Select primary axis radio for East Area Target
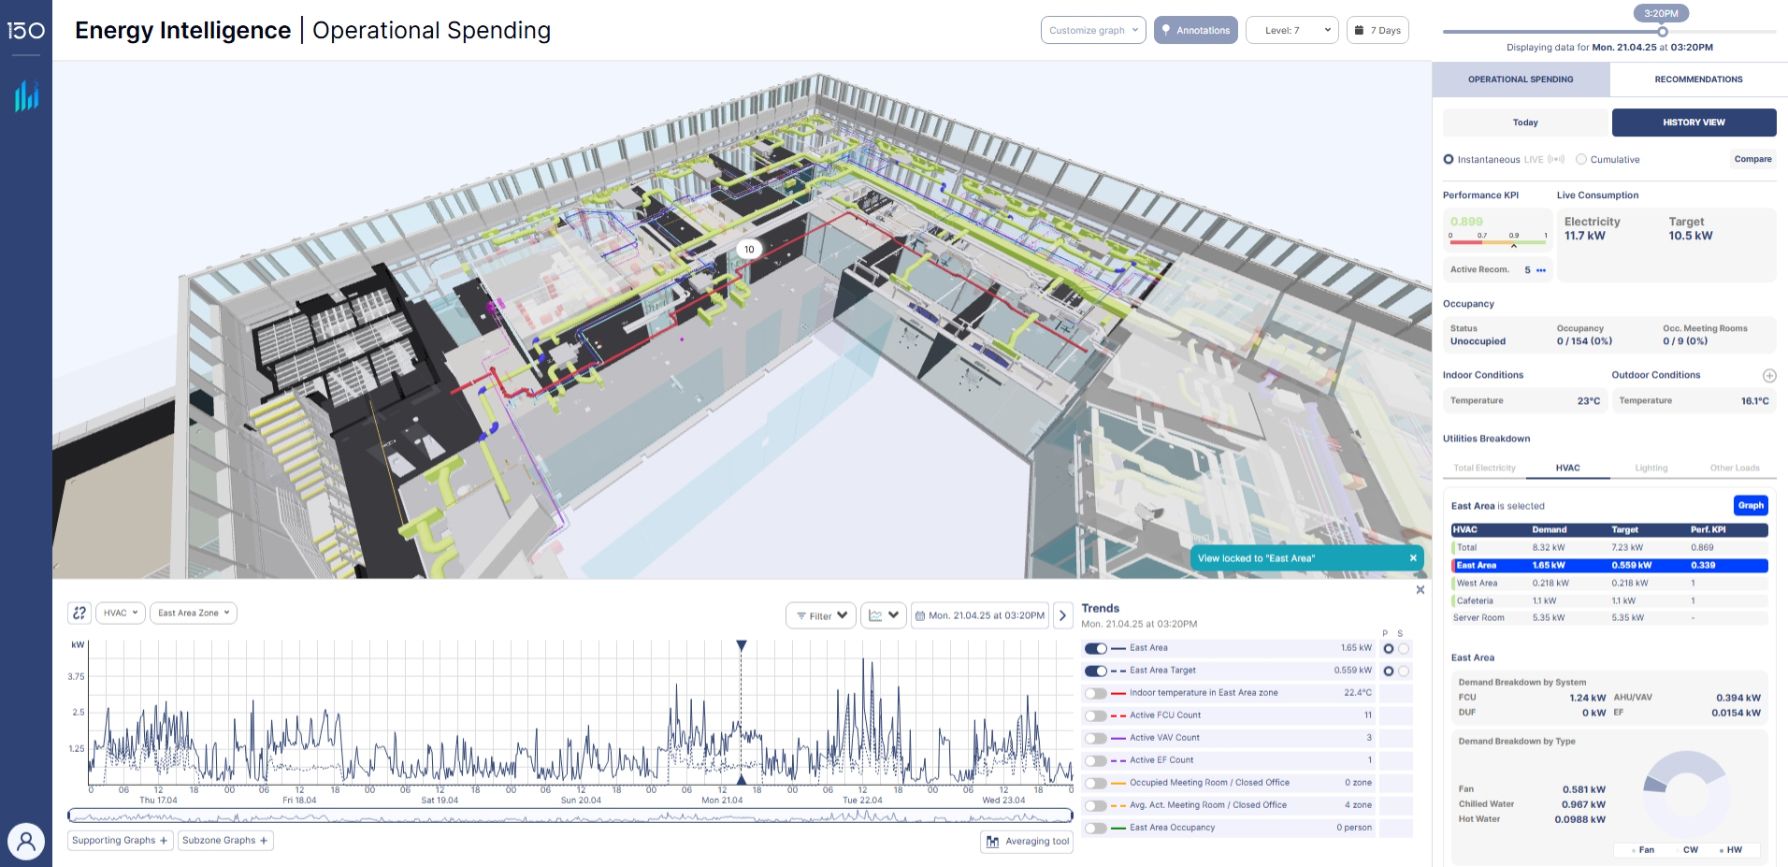 [x=1388, y=671]
